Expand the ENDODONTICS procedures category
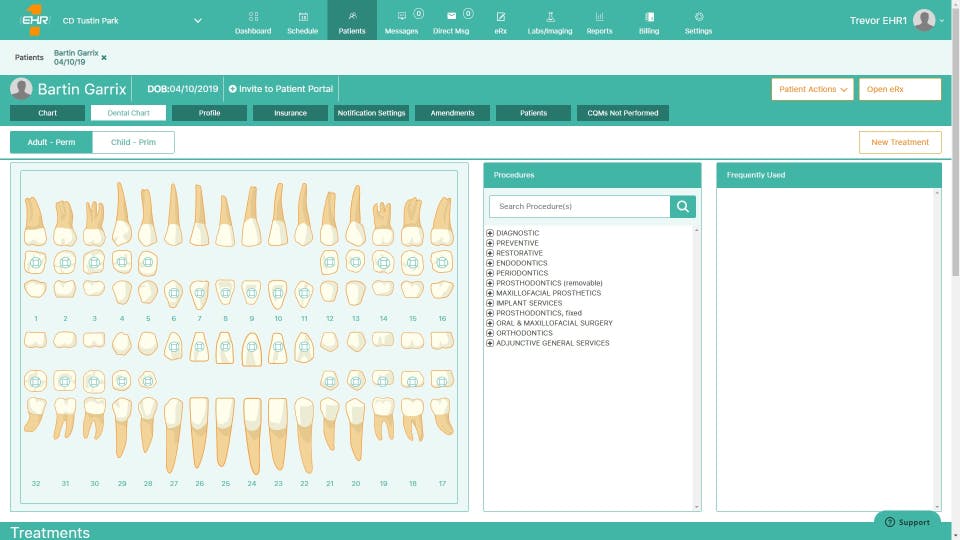This screenshot has width=960, height=540. coord(490,263)
